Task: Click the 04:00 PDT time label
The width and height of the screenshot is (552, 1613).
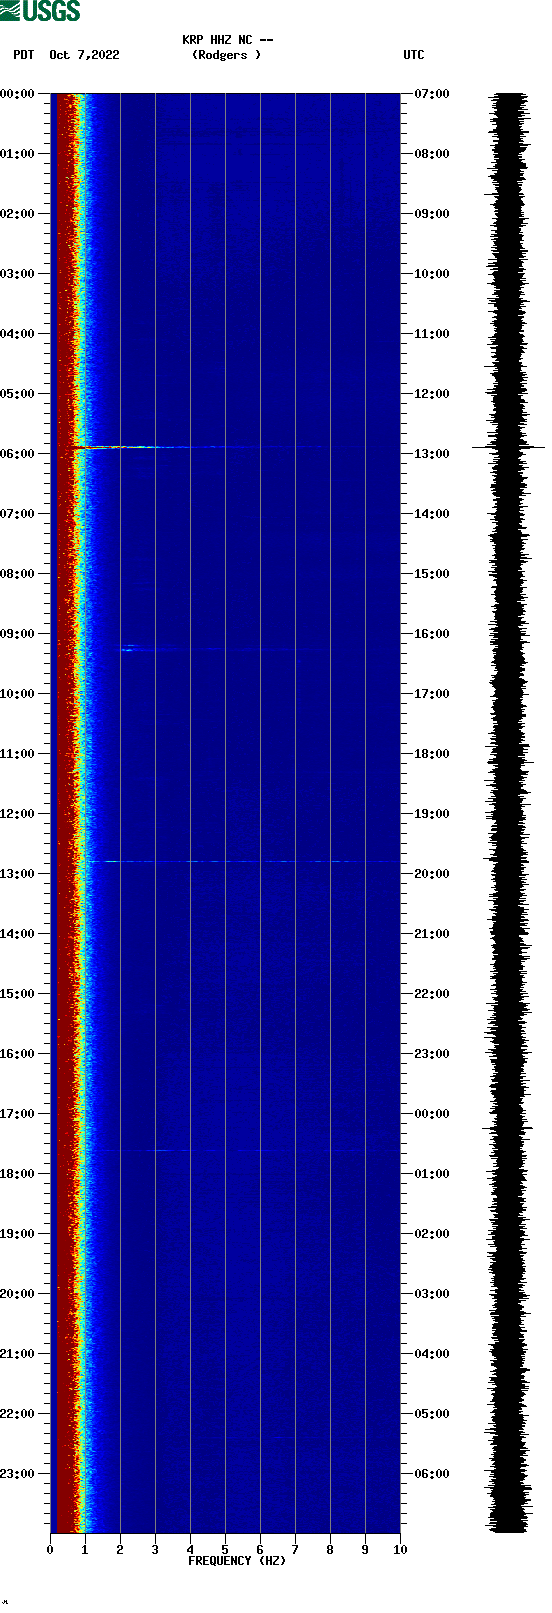Action: [x=18, y=334]
